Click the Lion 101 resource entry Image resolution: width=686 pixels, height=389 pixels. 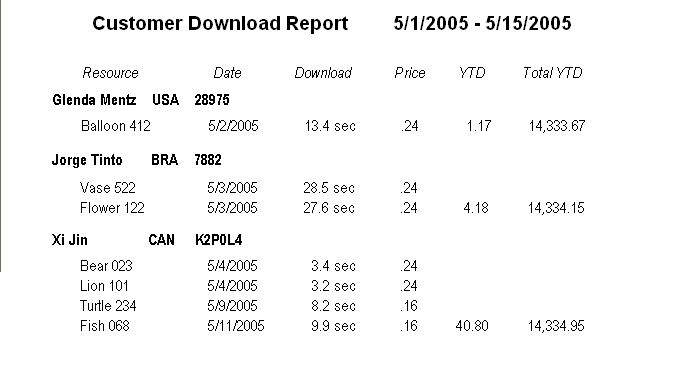[x=104, y=286]
